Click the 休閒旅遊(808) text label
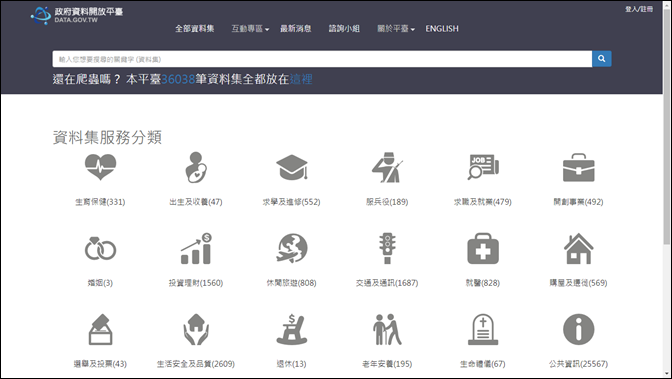This screenshot has height=379, width=672. 291,283
